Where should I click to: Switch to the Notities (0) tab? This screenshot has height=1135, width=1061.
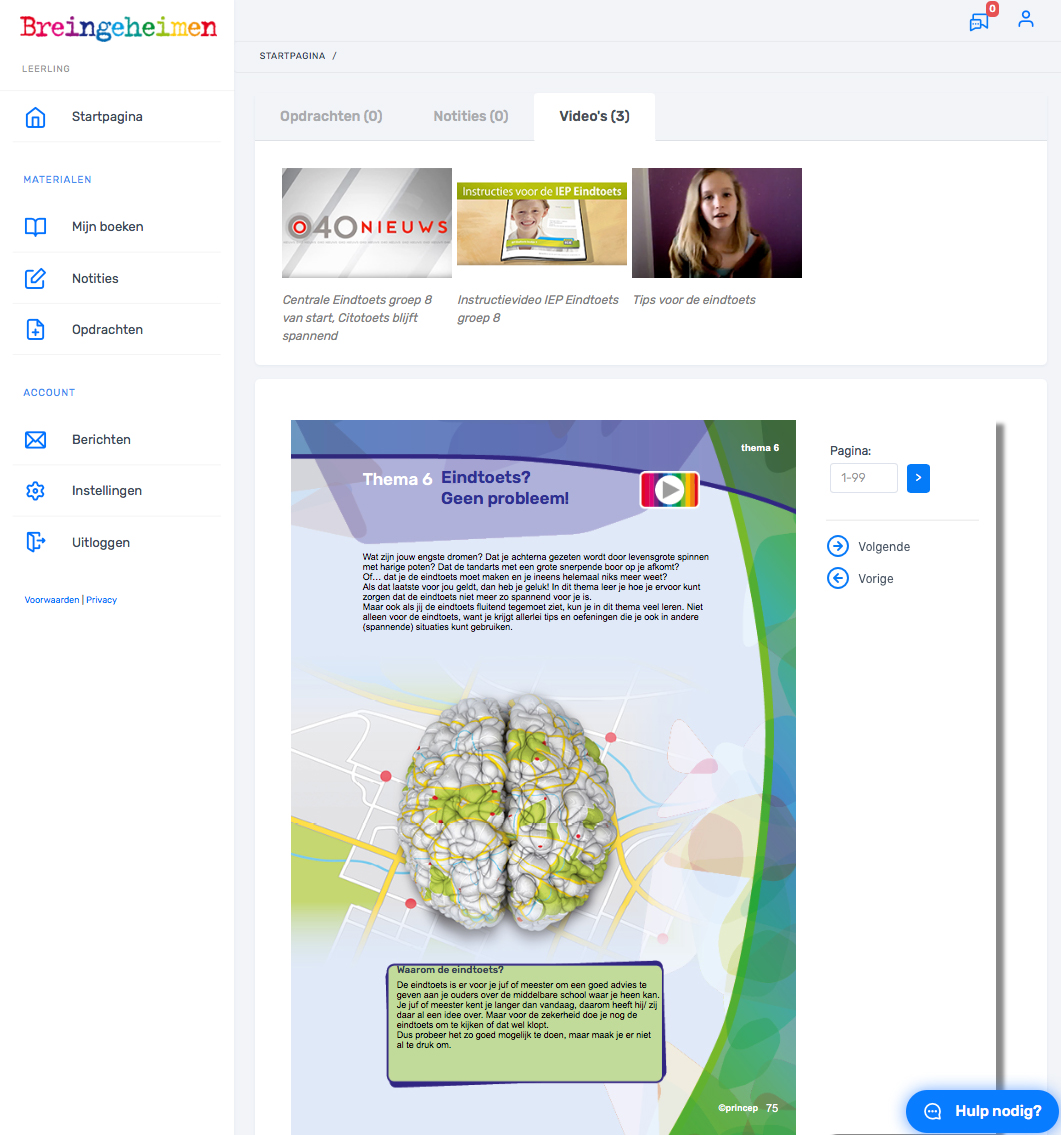coord(471,117)
